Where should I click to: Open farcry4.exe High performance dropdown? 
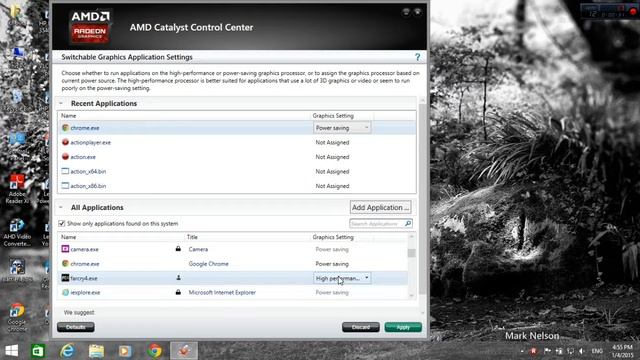(342, 278)
